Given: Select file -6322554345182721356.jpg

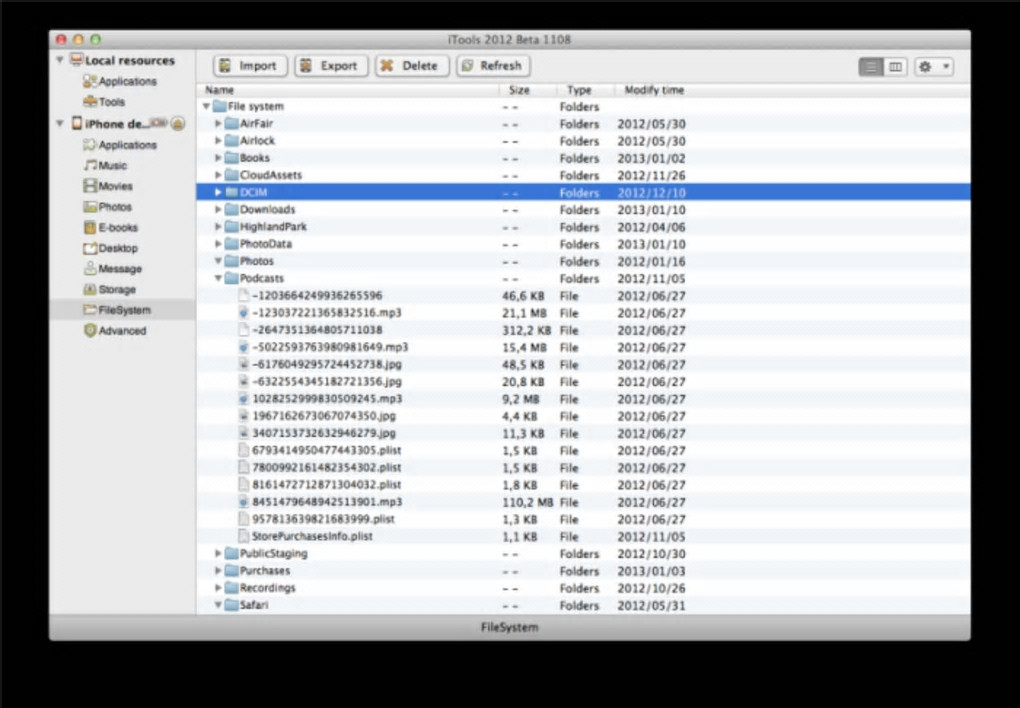Looking at the screenshot, I should click(582, 382).
